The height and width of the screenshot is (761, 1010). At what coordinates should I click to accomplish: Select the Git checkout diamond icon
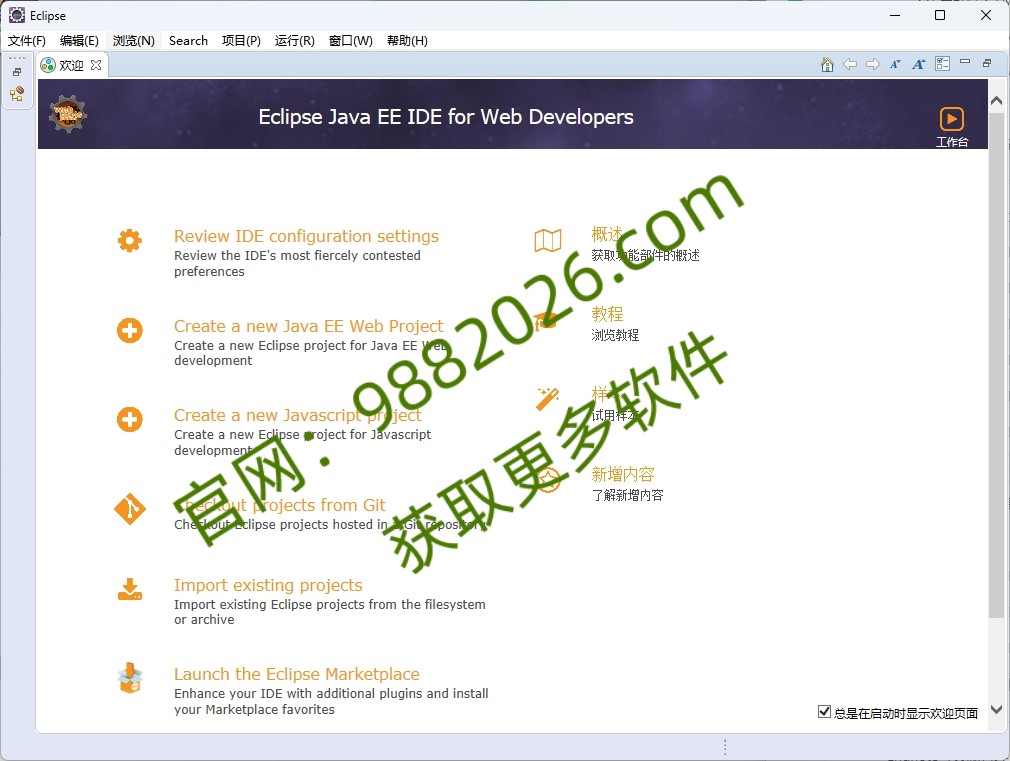pyautogui.click(x=129, y=509)
